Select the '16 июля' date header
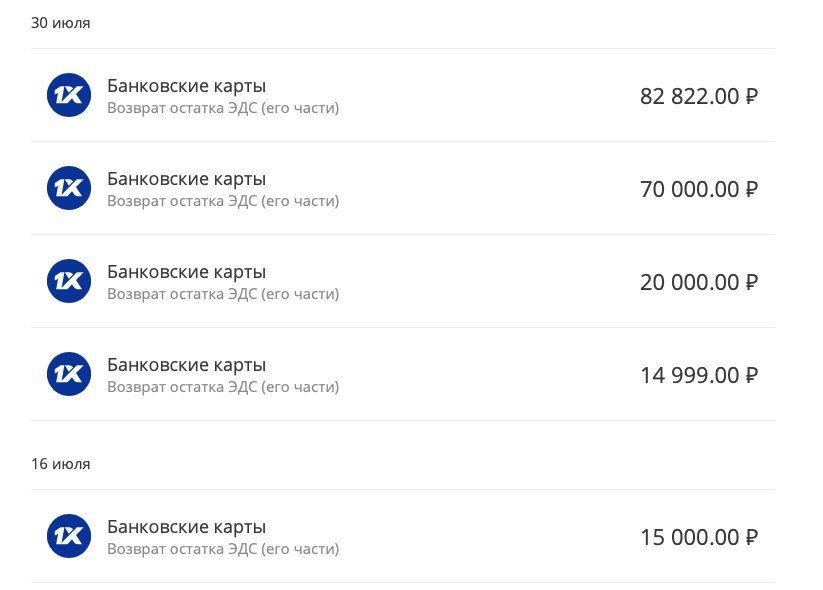Viewport: 823px width, 590px height. pyautogui.click(x=60, y=464)
